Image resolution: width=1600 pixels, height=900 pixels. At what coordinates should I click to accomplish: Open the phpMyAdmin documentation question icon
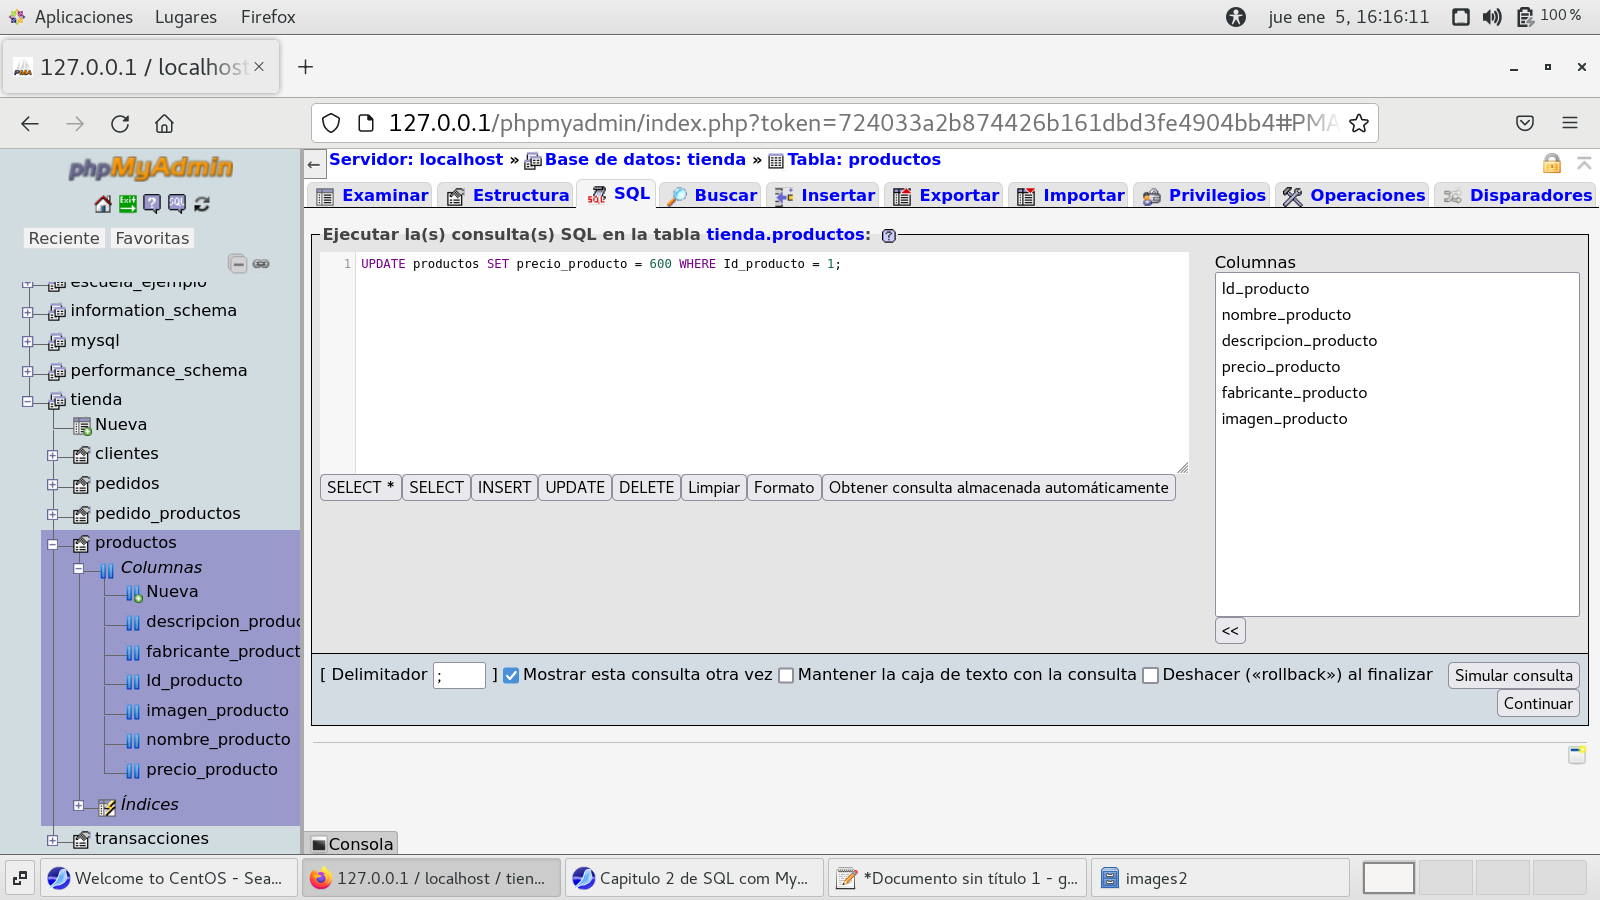point(152,204)
